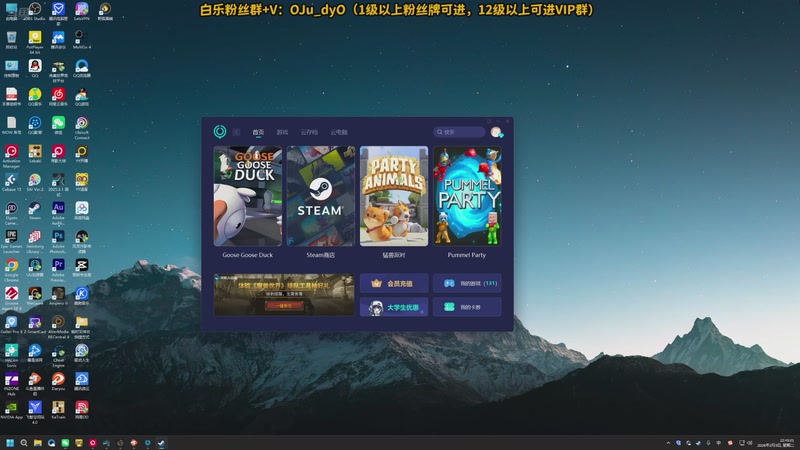Click the 大学生优惠 button
800x450 pixels.
394,307
